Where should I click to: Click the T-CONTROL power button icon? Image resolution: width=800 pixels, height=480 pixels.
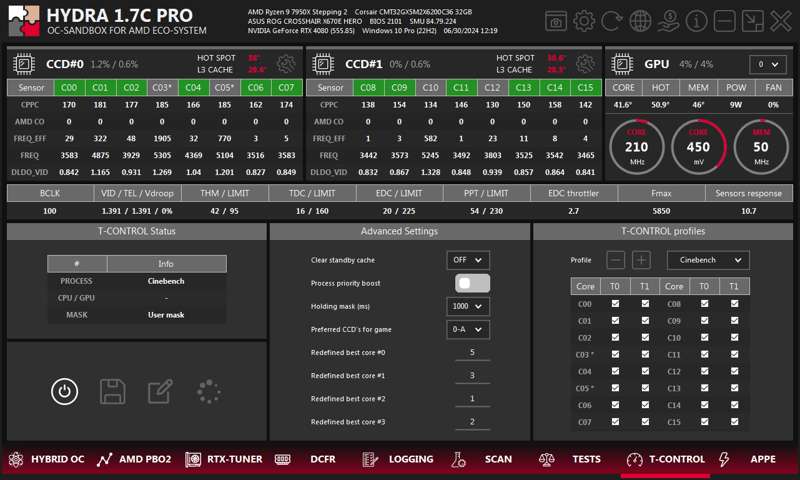pos(65,391)
